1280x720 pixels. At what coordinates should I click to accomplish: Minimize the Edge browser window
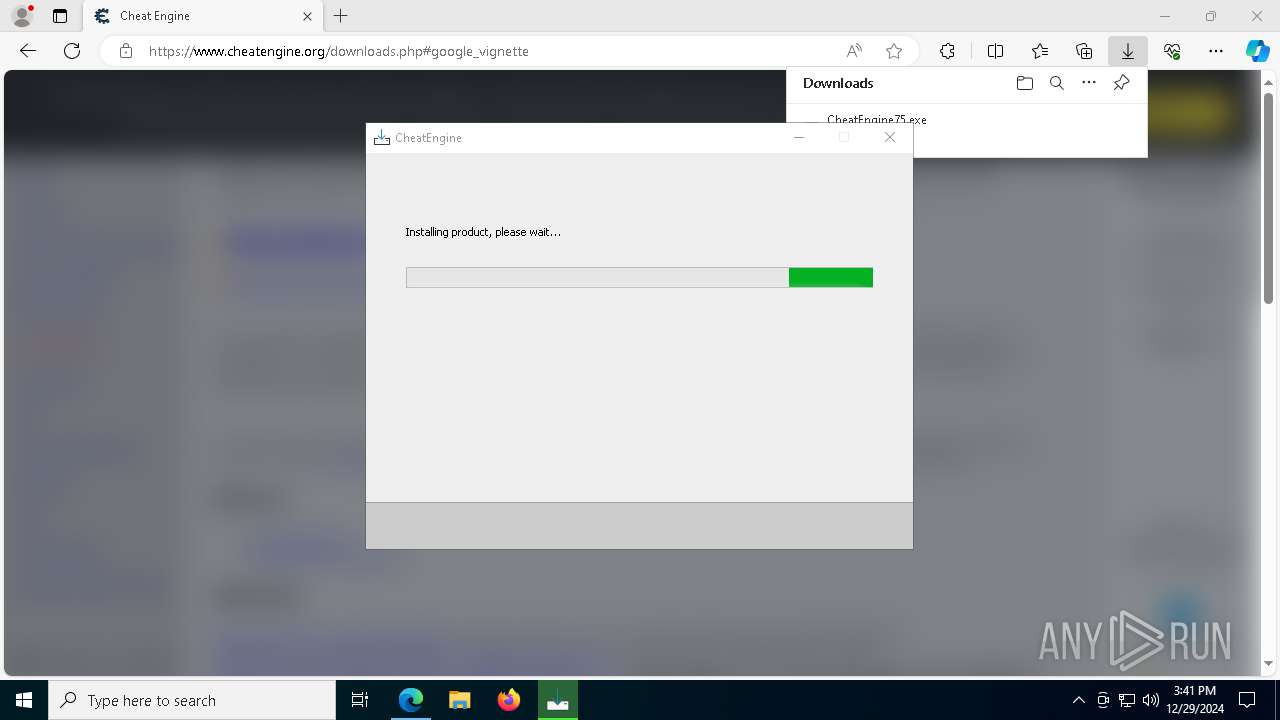(1165, 16)
